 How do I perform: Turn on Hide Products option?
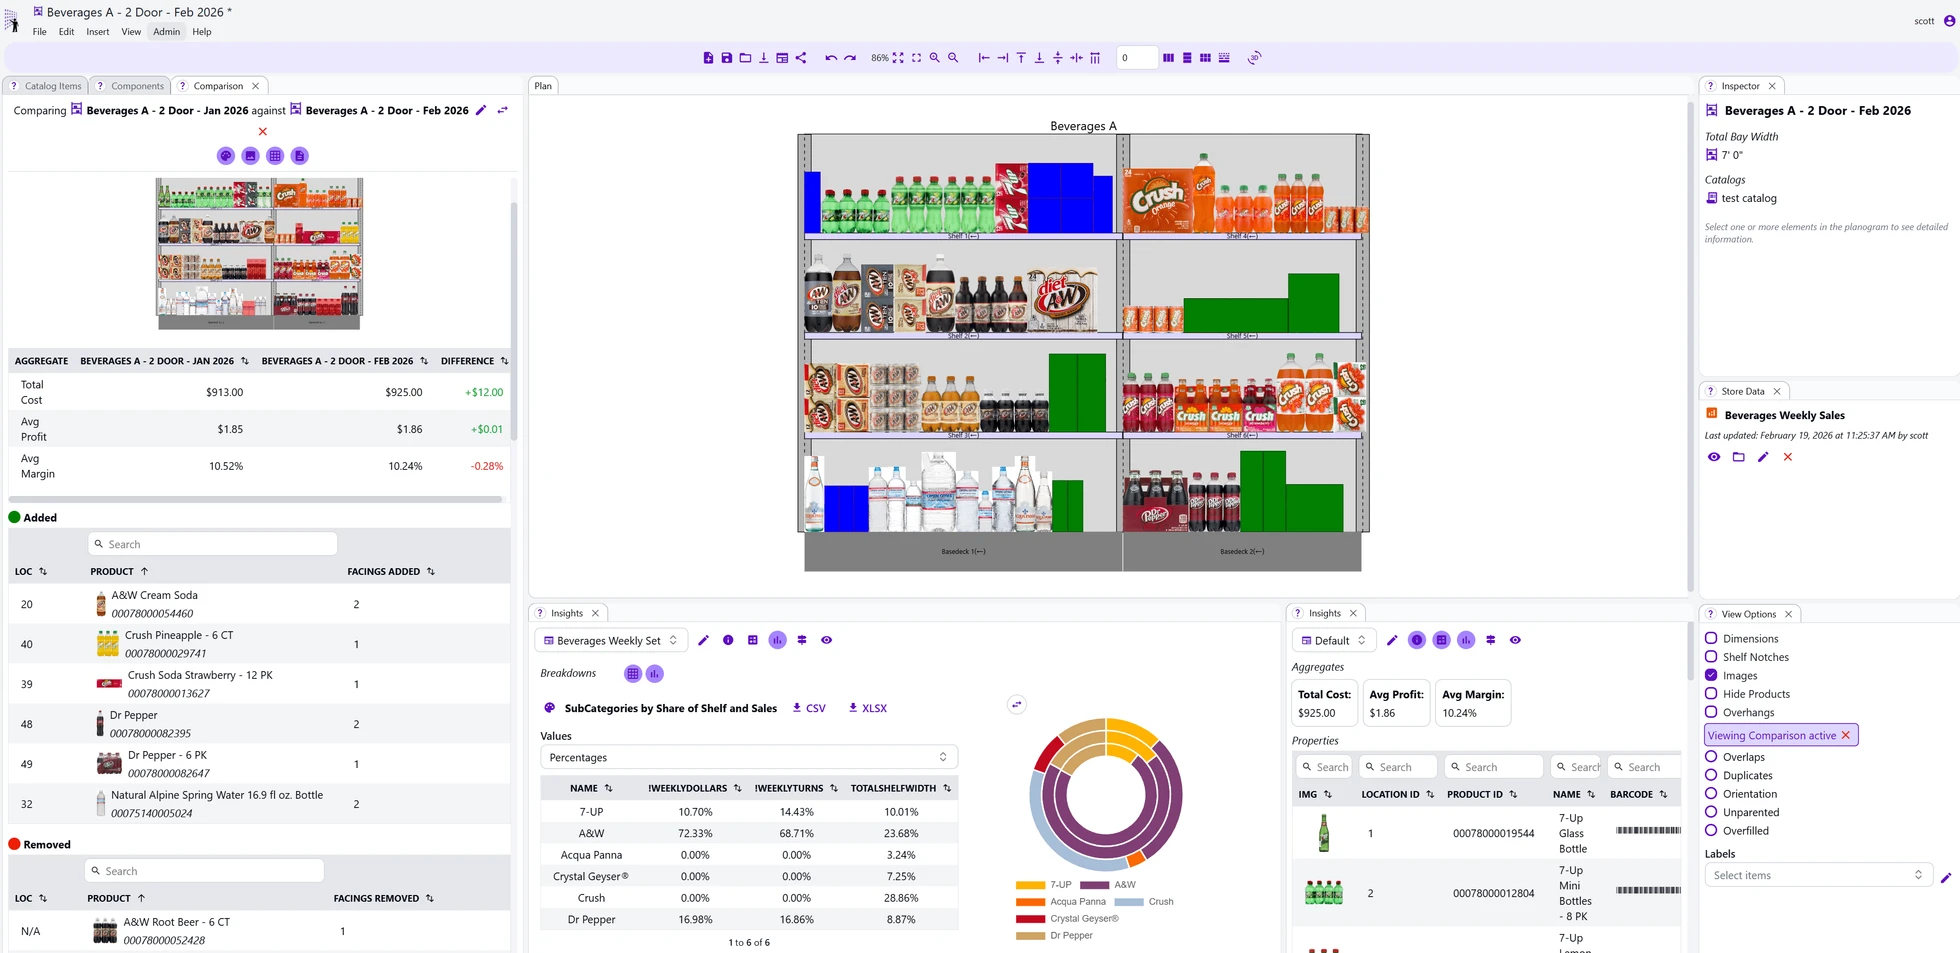click(x=1711, y=694)
